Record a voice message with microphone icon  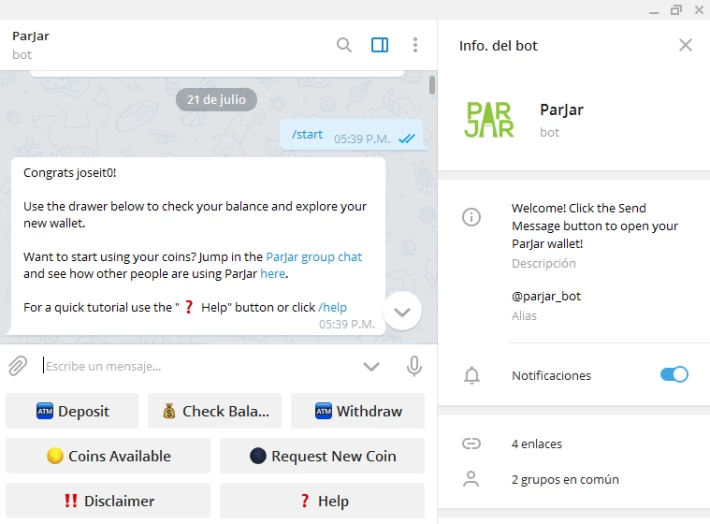(x=414, y=366)
